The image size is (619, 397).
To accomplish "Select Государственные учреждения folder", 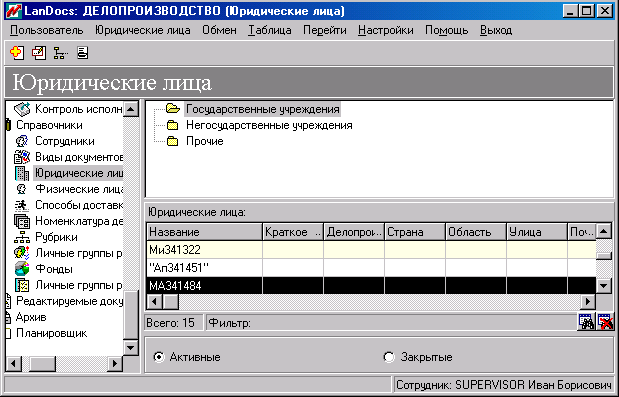I will 263,109.
